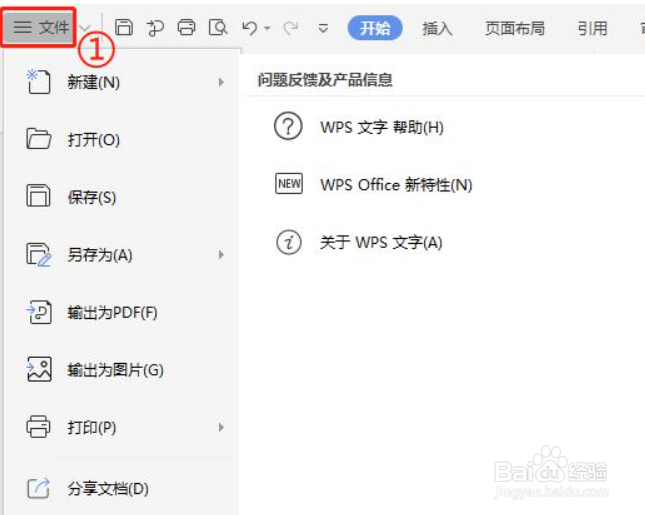Click the print icon in quick toolbar
Image resolution: width=645 pixels, height=515 pixels.
pos(186,28)
